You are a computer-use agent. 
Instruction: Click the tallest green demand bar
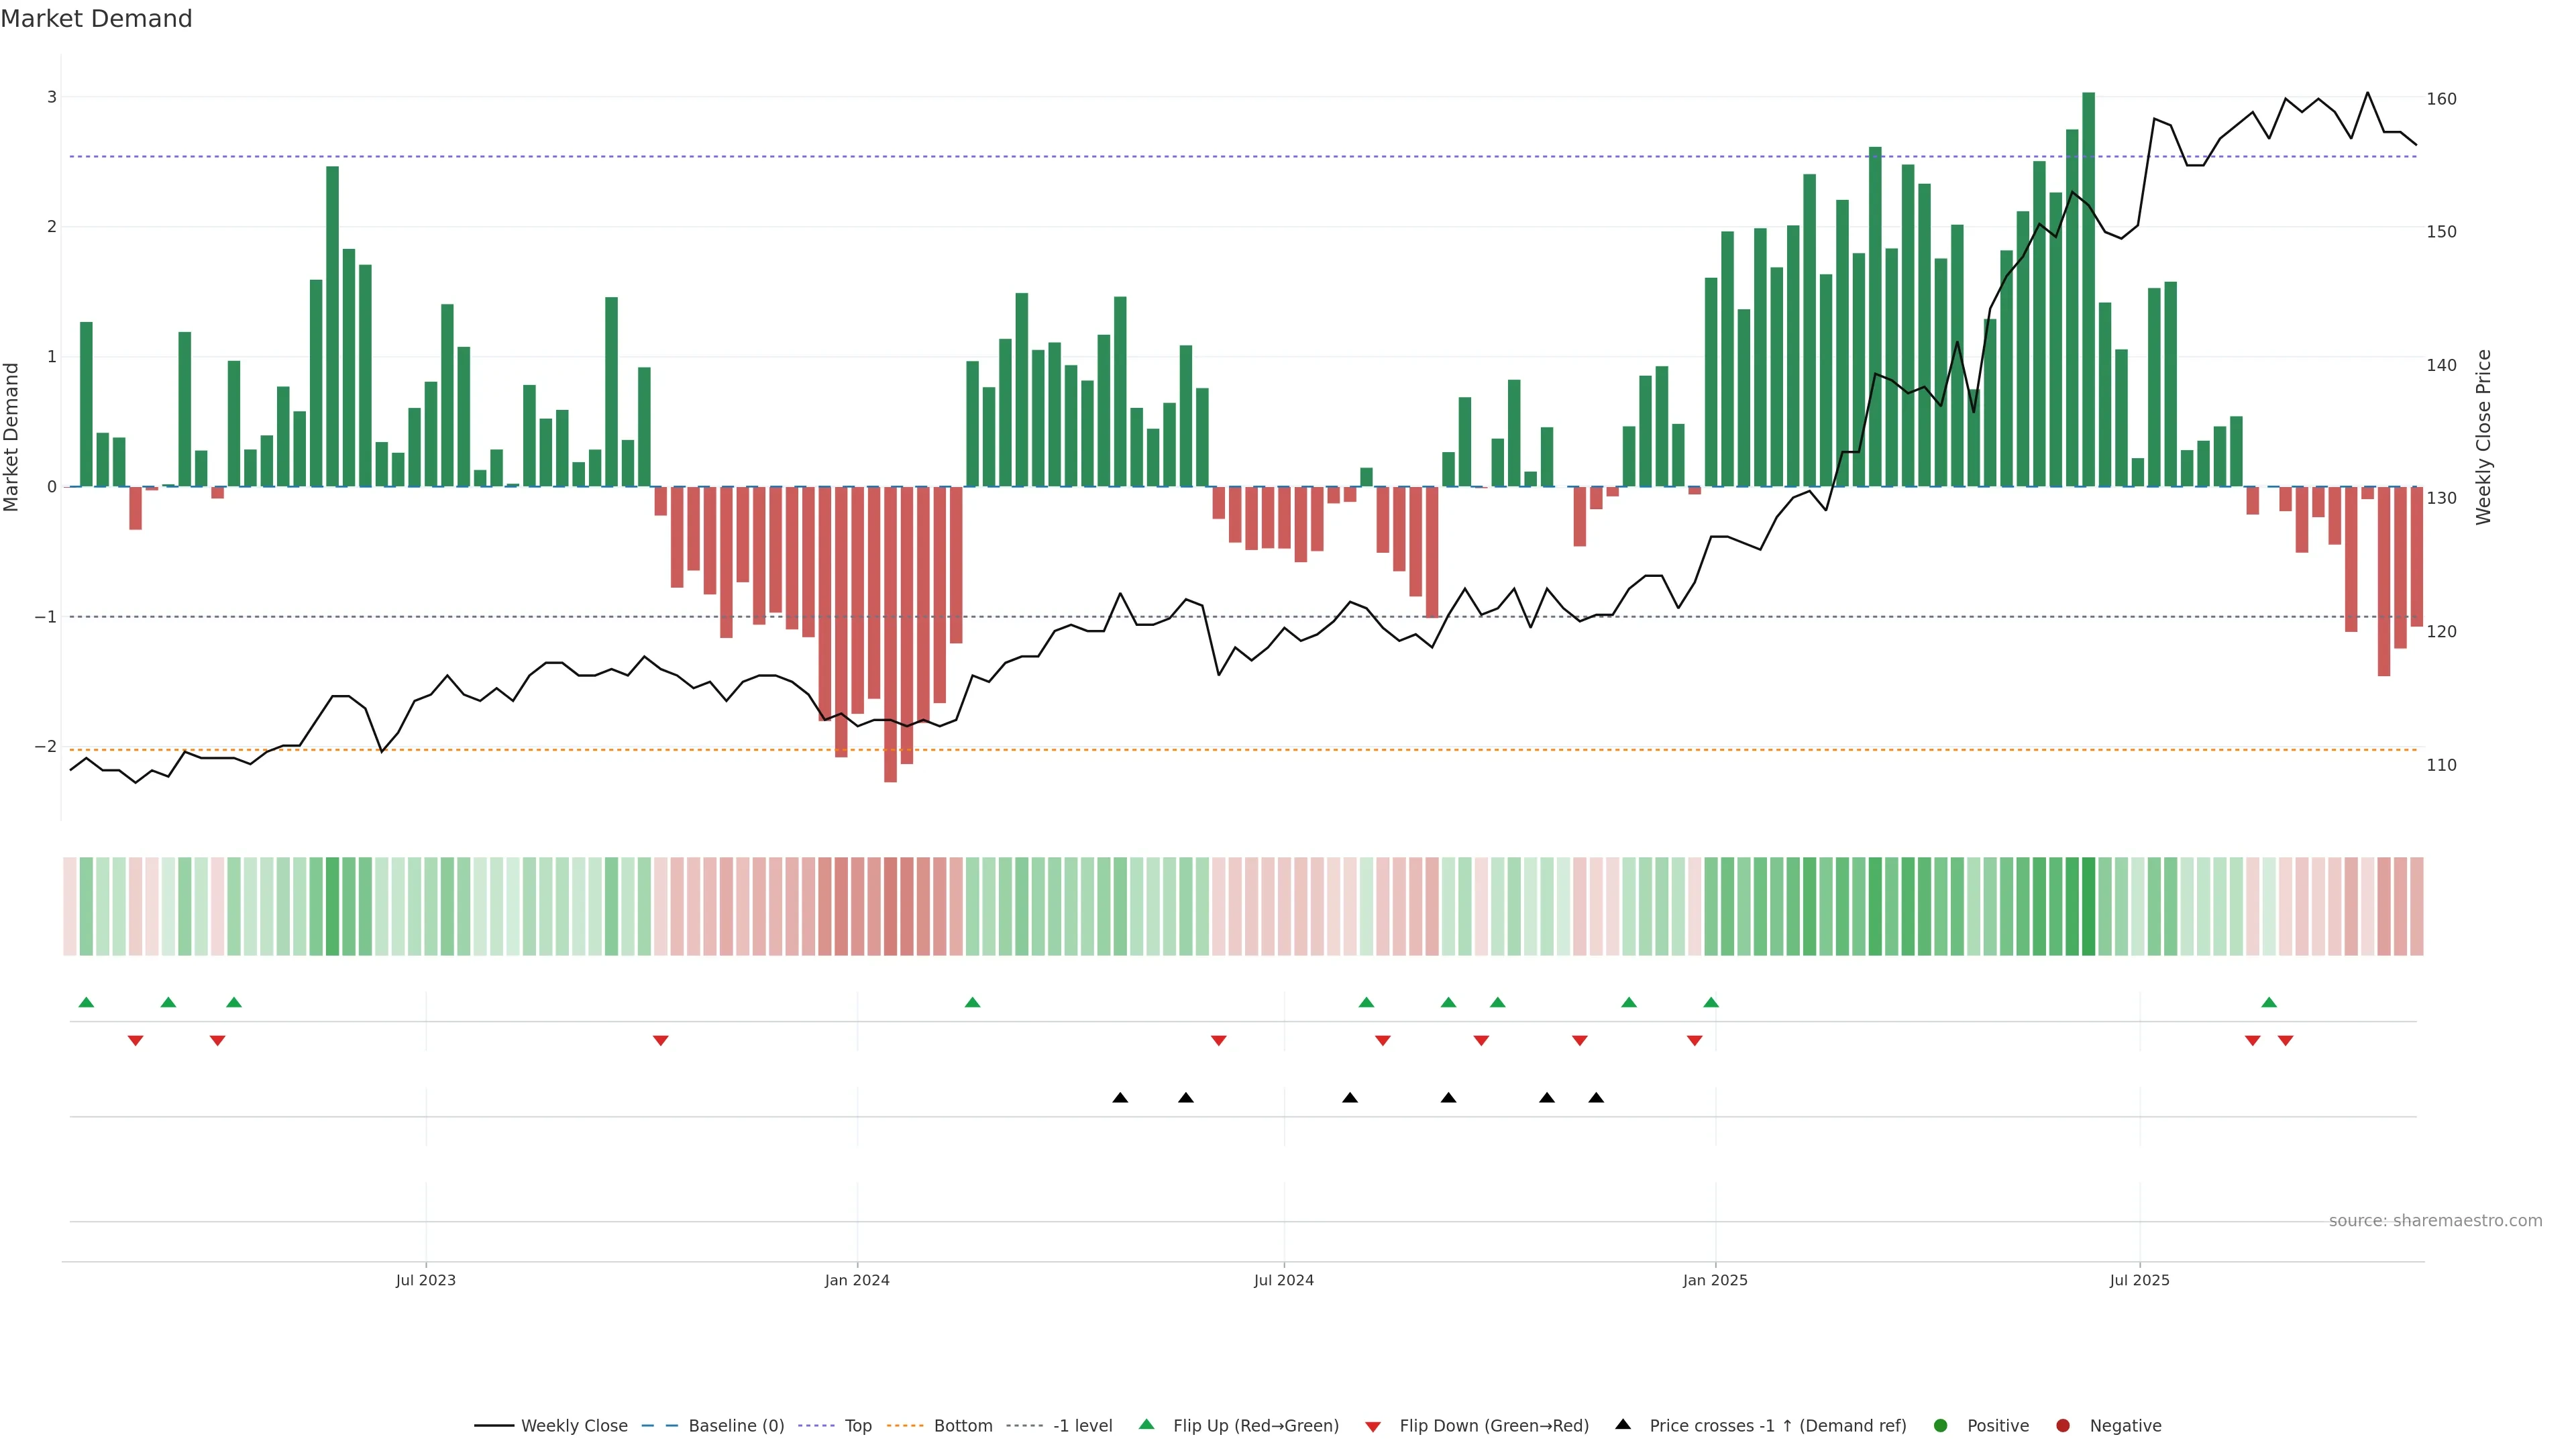(2088, 290)
